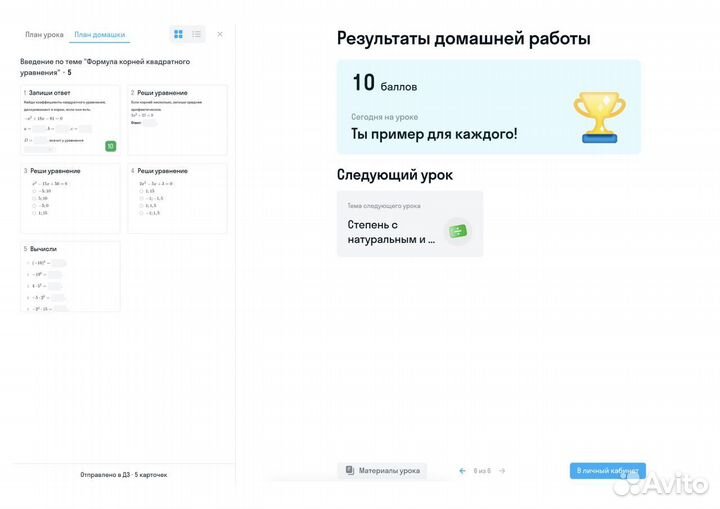Screen dimensions: 720x509
Task: Go to previous slide with left arrow
Action: click(462, 471)
